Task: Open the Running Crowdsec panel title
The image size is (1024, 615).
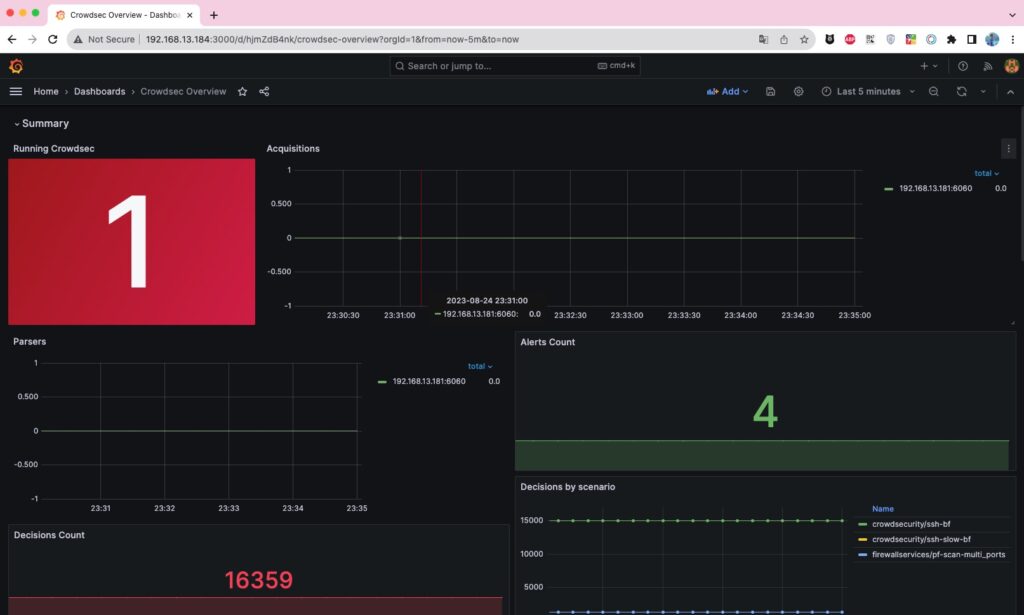Action: [54, 149]
